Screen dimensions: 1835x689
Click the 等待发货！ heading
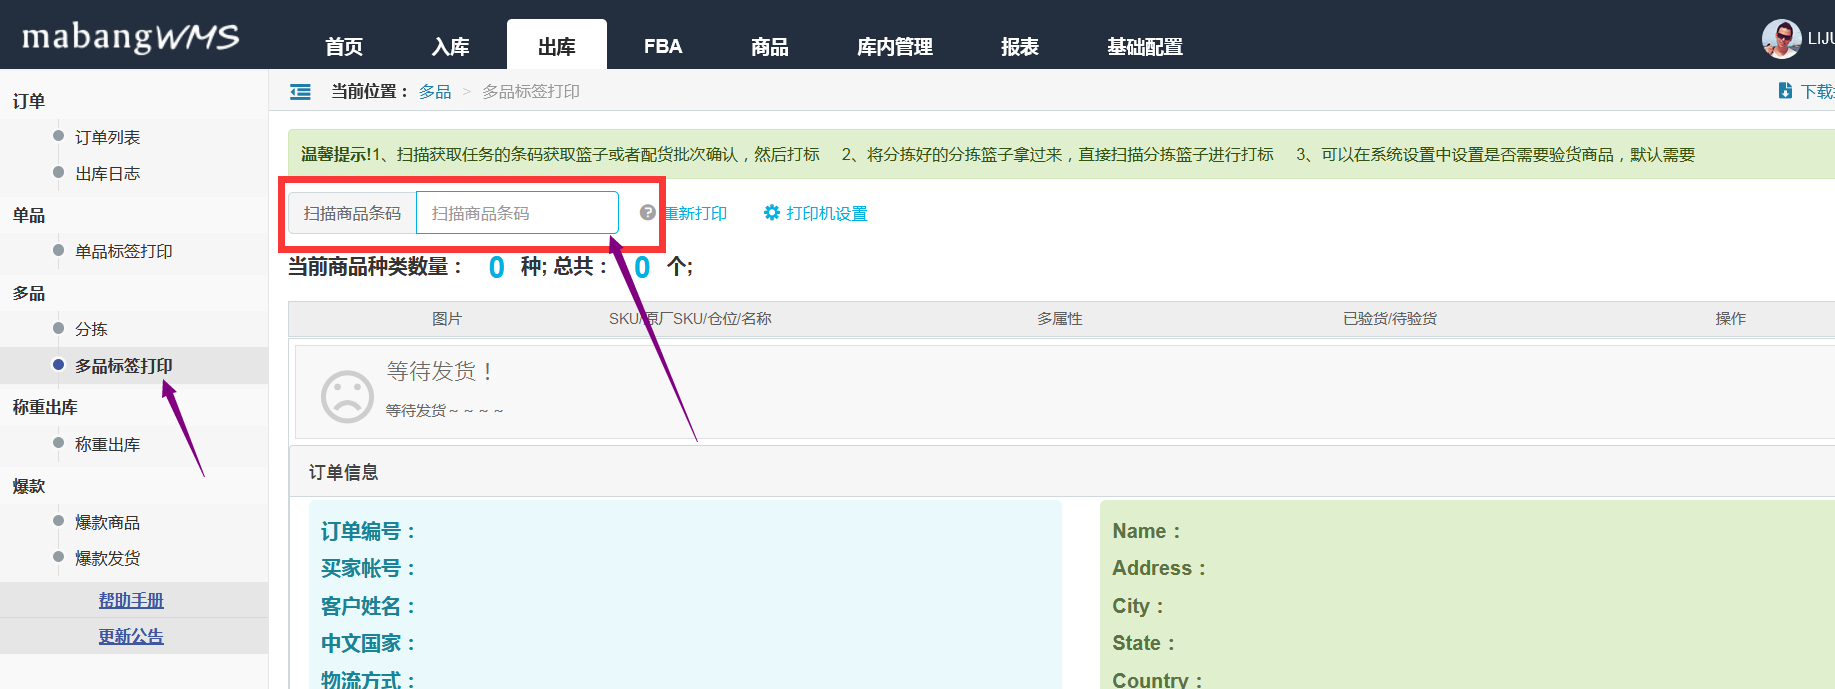[440, 371]
